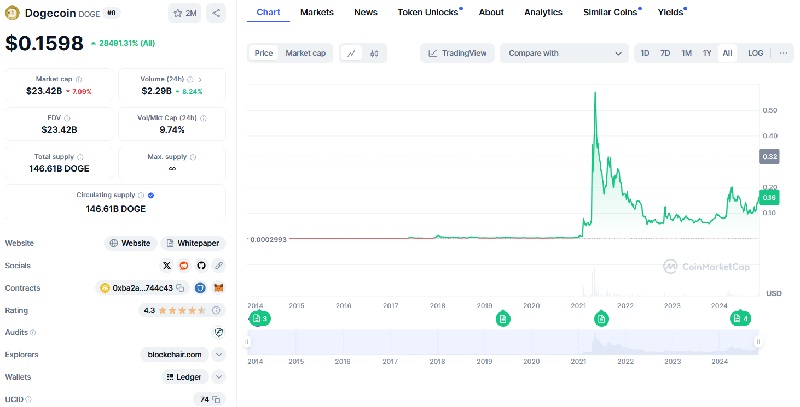Open the About tab
The image size is (800, 407).
[491, 12]
